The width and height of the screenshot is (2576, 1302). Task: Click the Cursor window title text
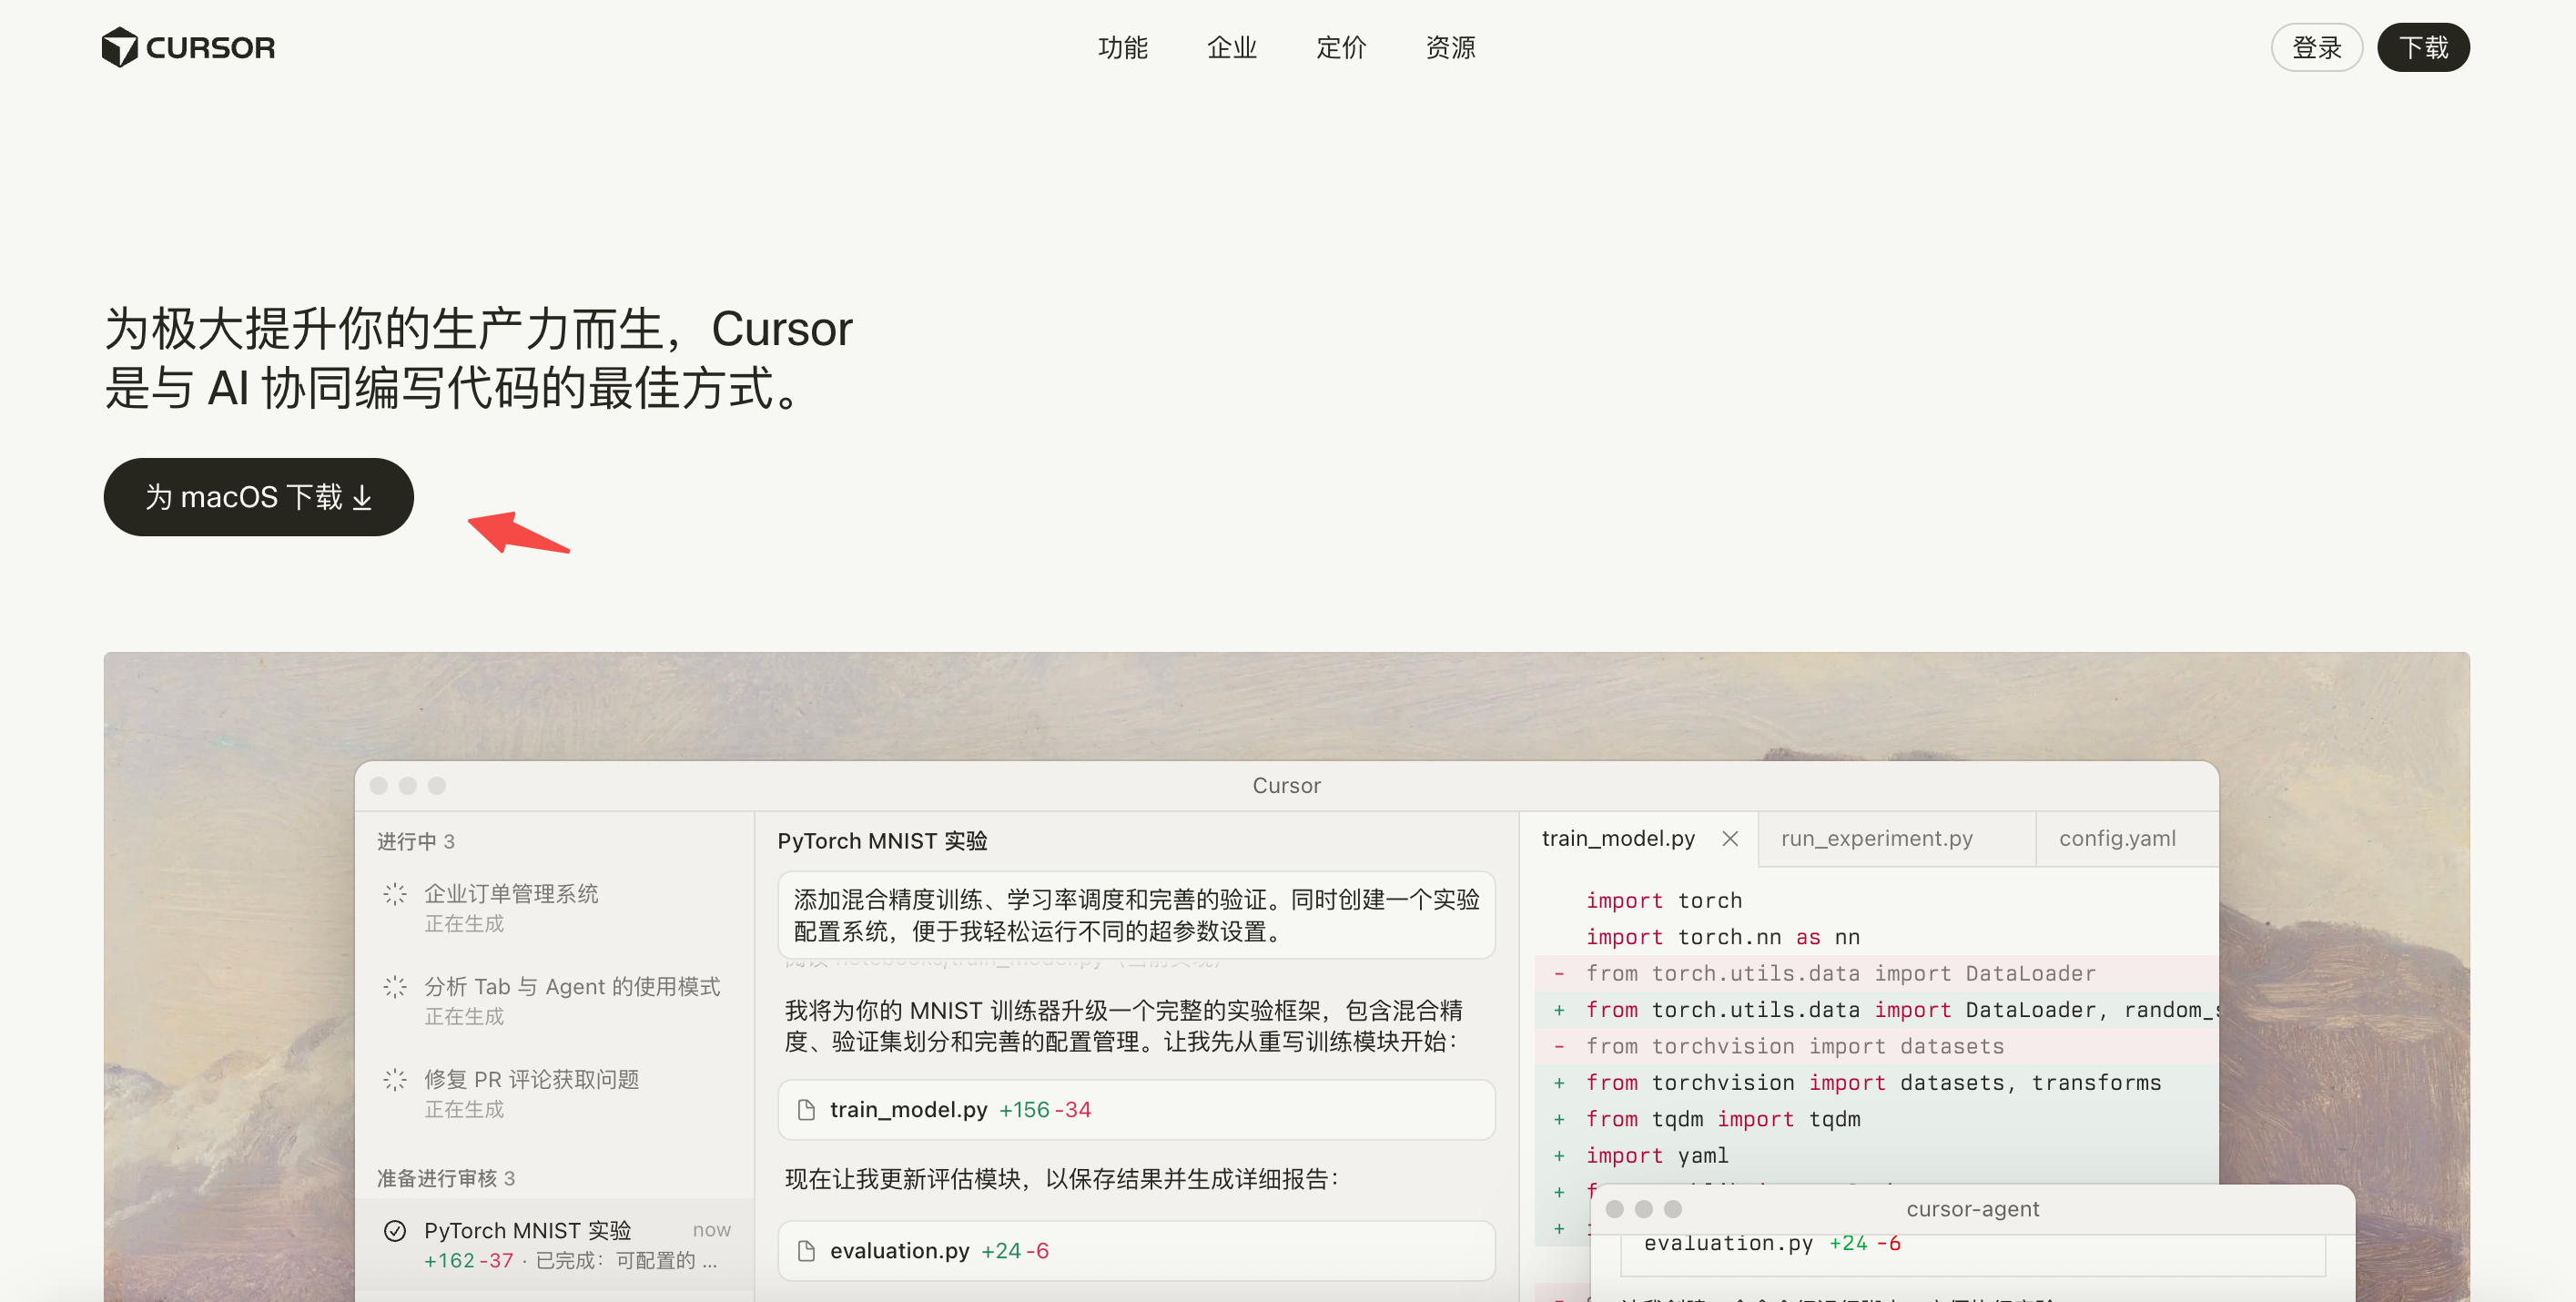(1287, 786)
